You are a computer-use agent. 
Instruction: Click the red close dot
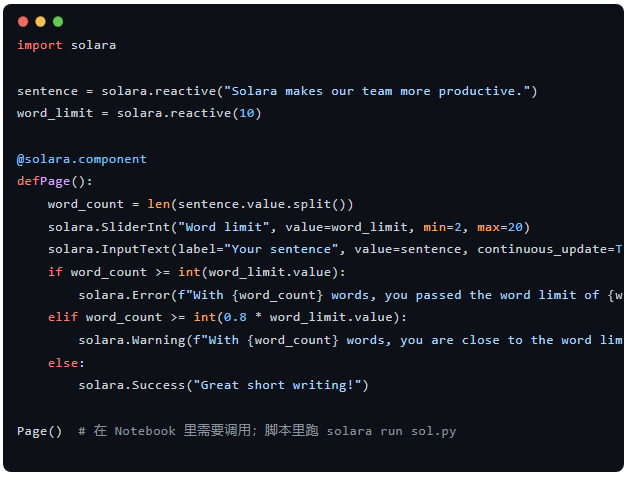[x=23, y=21]
